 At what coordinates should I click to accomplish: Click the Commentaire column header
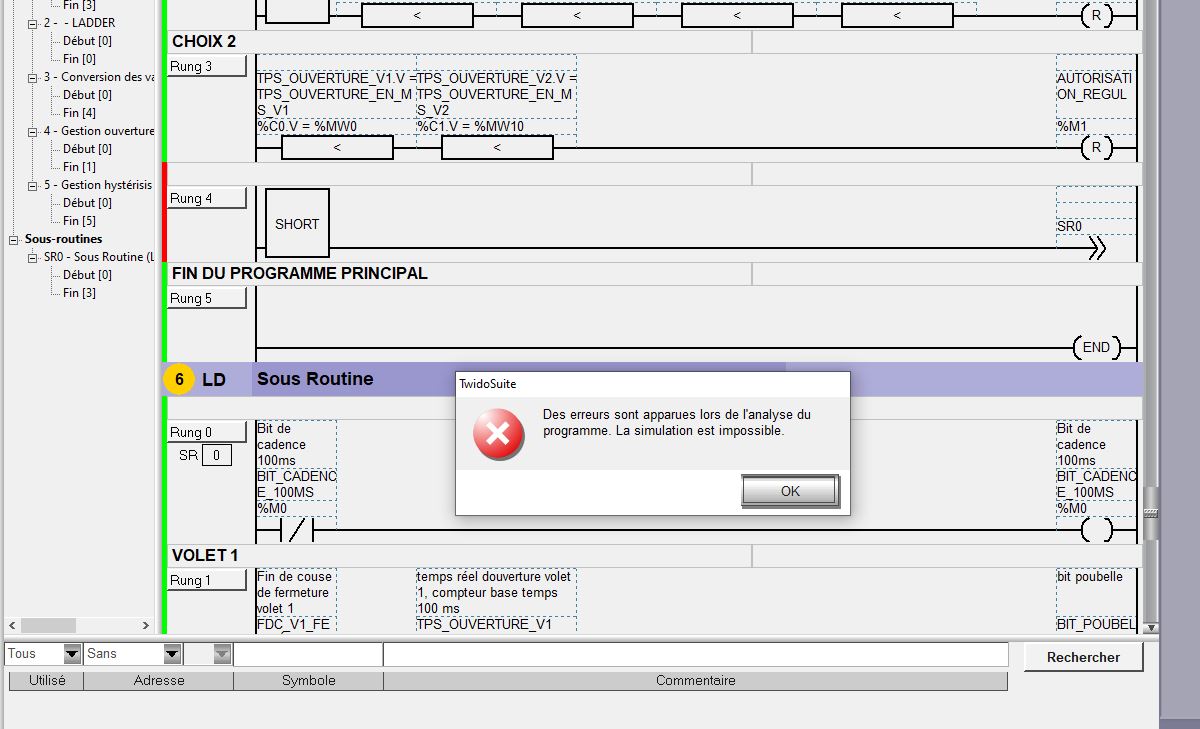[695, 681]
